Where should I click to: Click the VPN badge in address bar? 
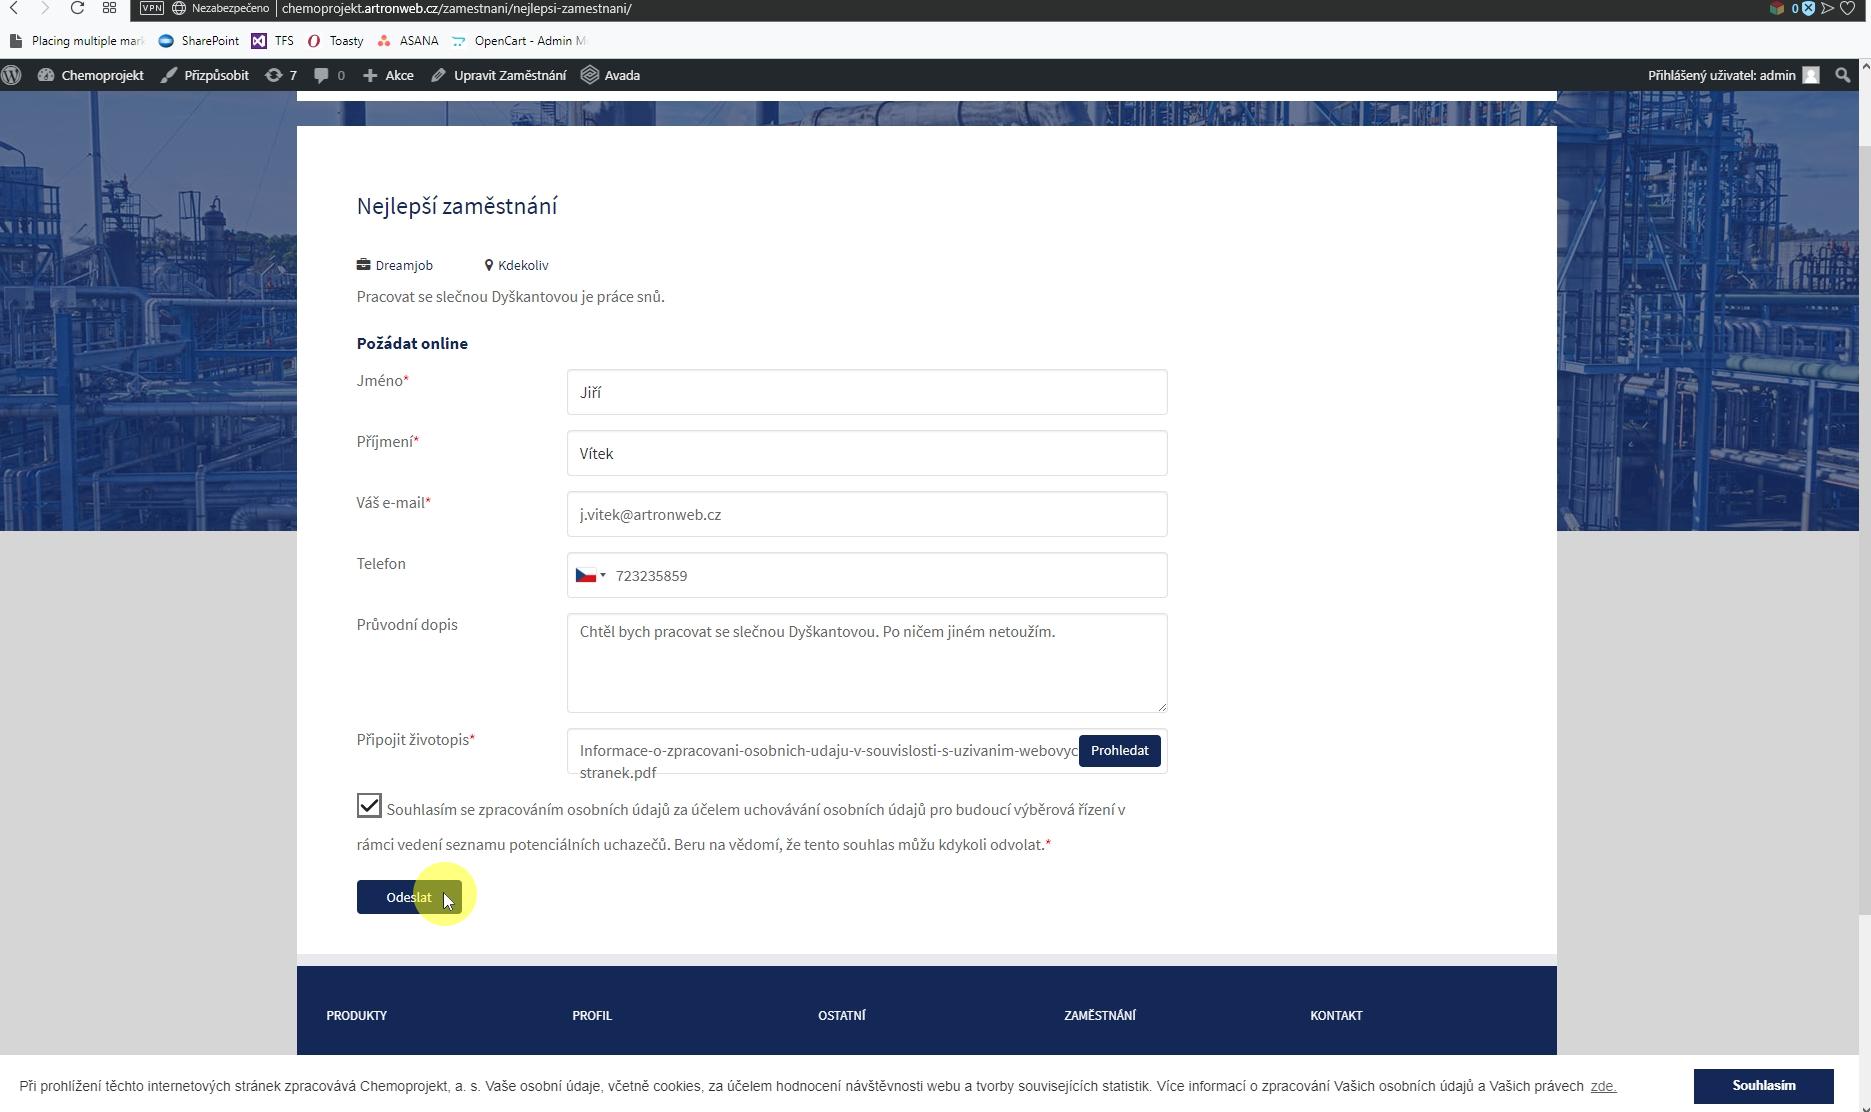[151, 8]
